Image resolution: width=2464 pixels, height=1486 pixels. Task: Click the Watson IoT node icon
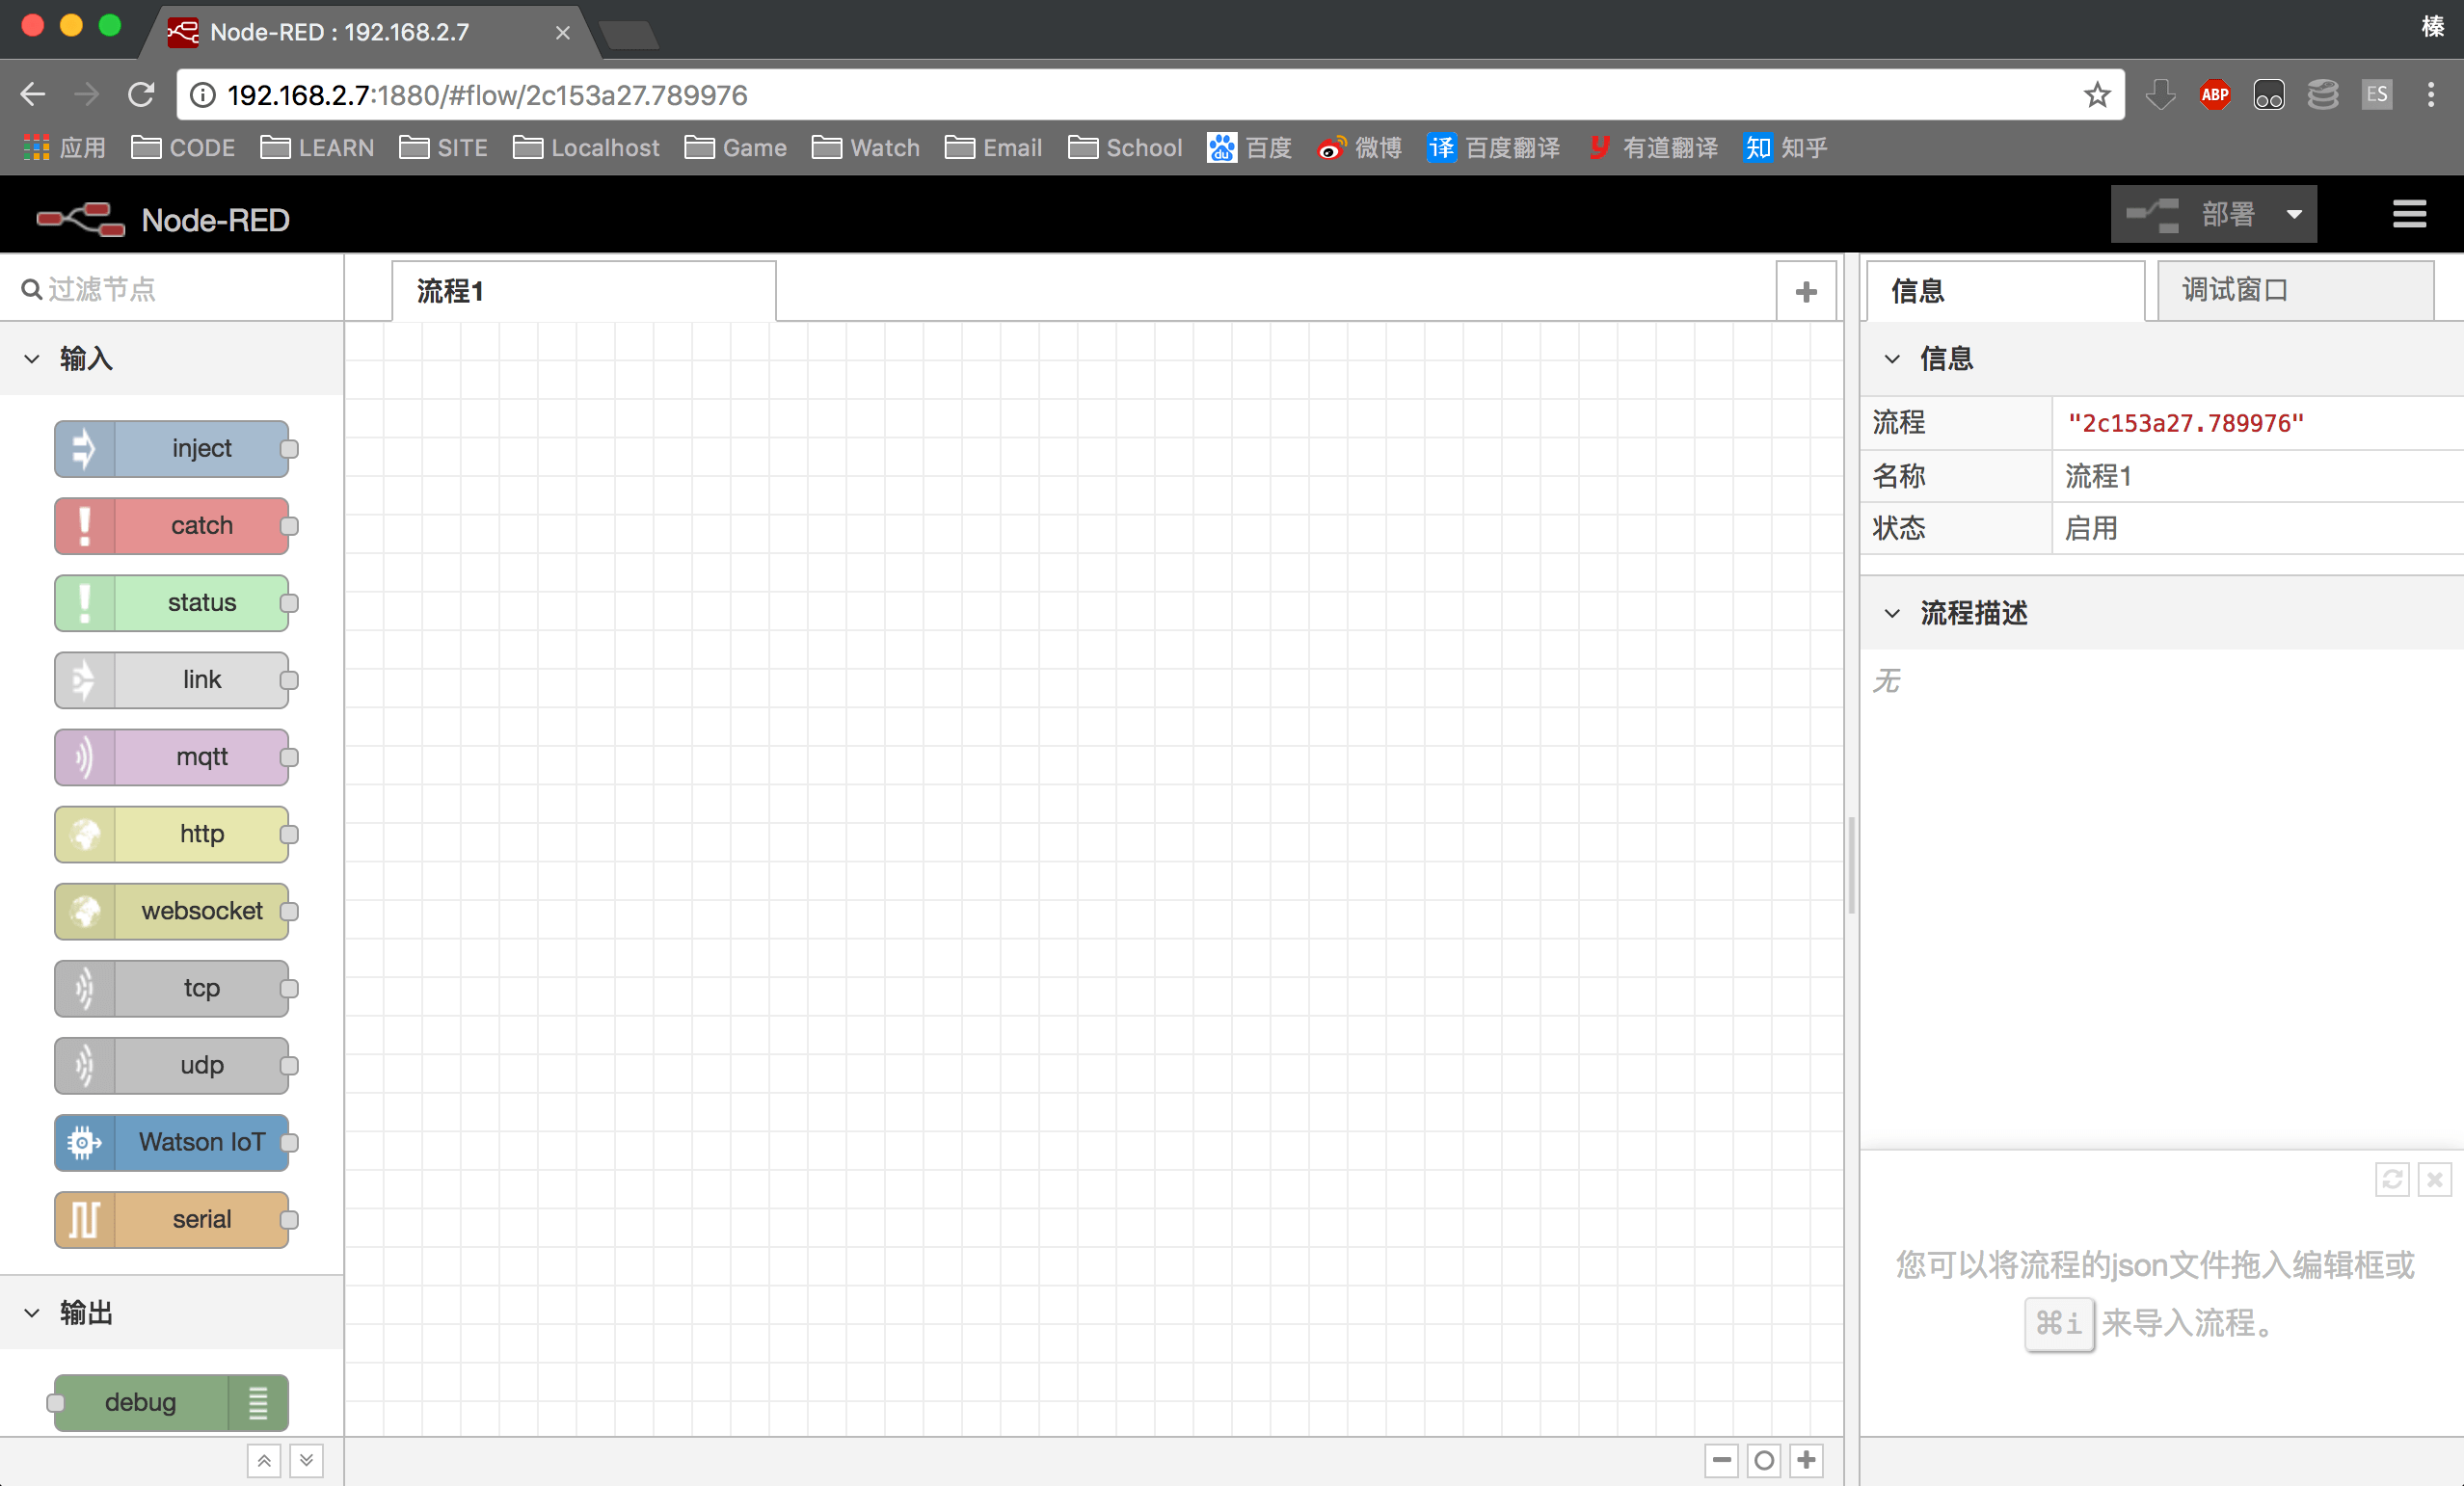pyautogui.click(x=83, y=1141)
